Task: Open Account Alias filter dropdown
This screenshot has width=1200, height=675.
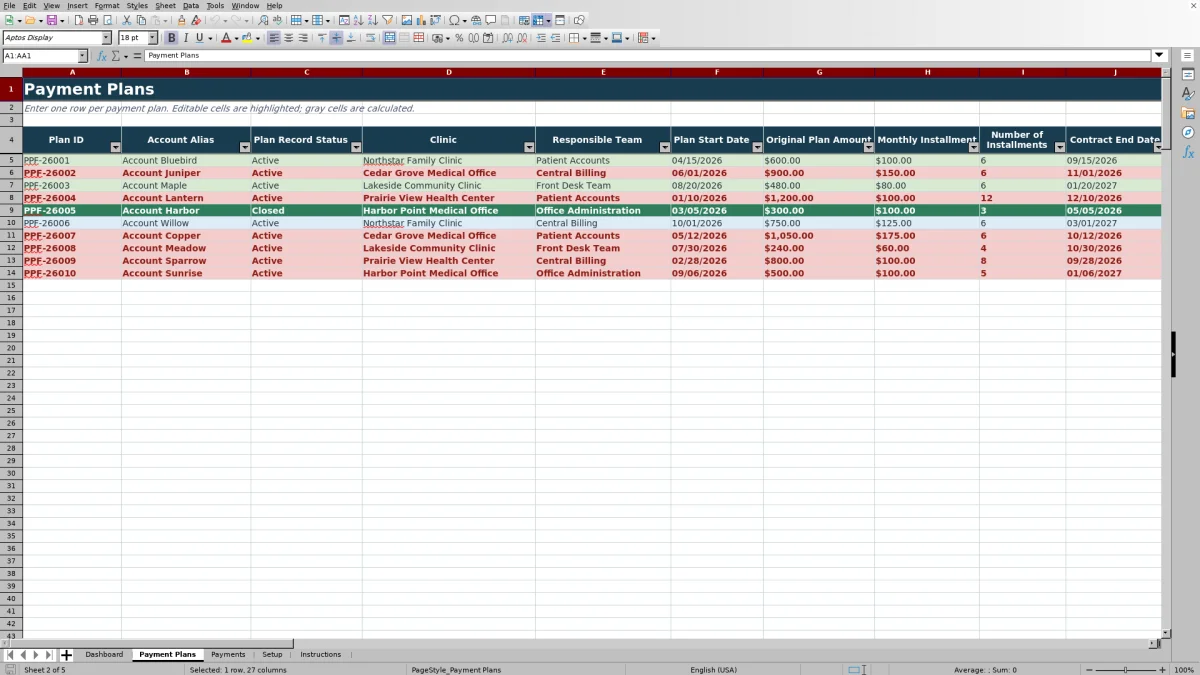Action: (x=245, y=147)
